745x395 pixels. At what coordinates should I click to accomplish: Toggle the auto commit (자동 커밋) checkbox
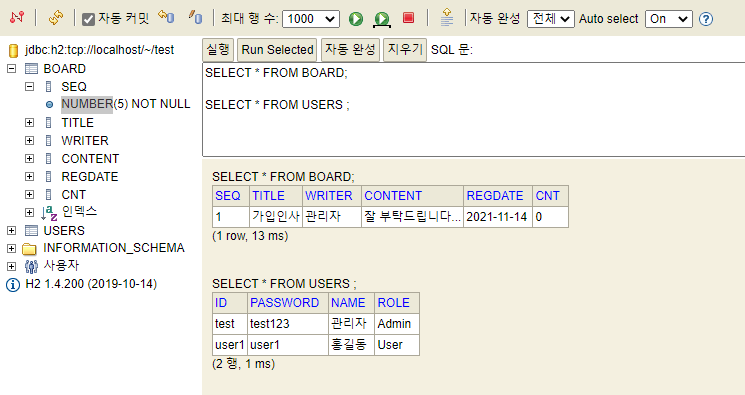(x=88, y=19)
